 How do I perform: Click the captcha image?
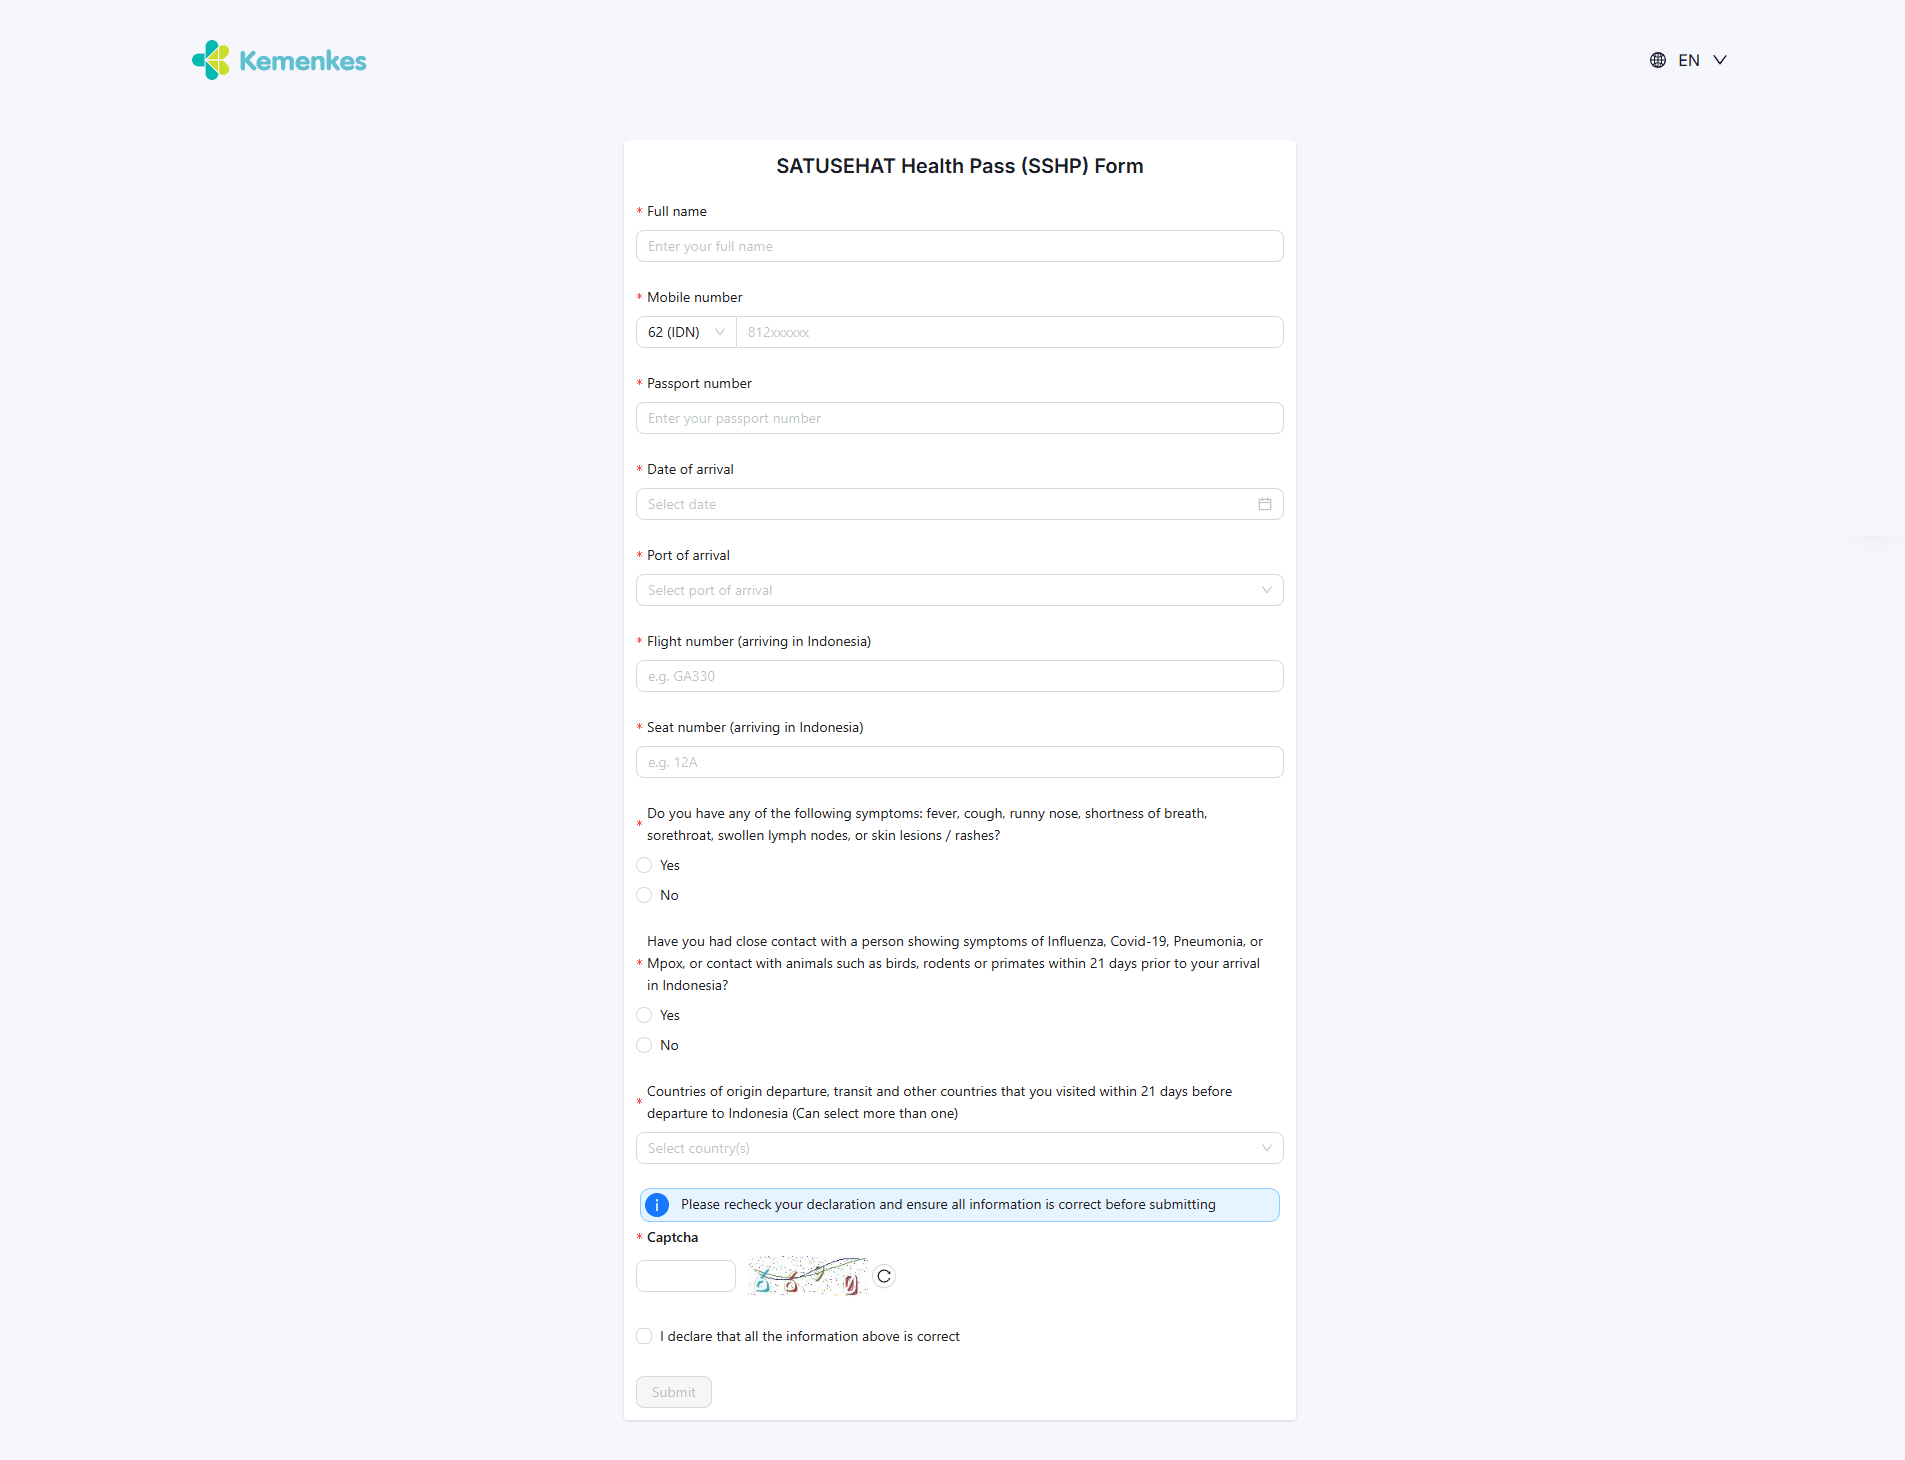[807, 1276]
